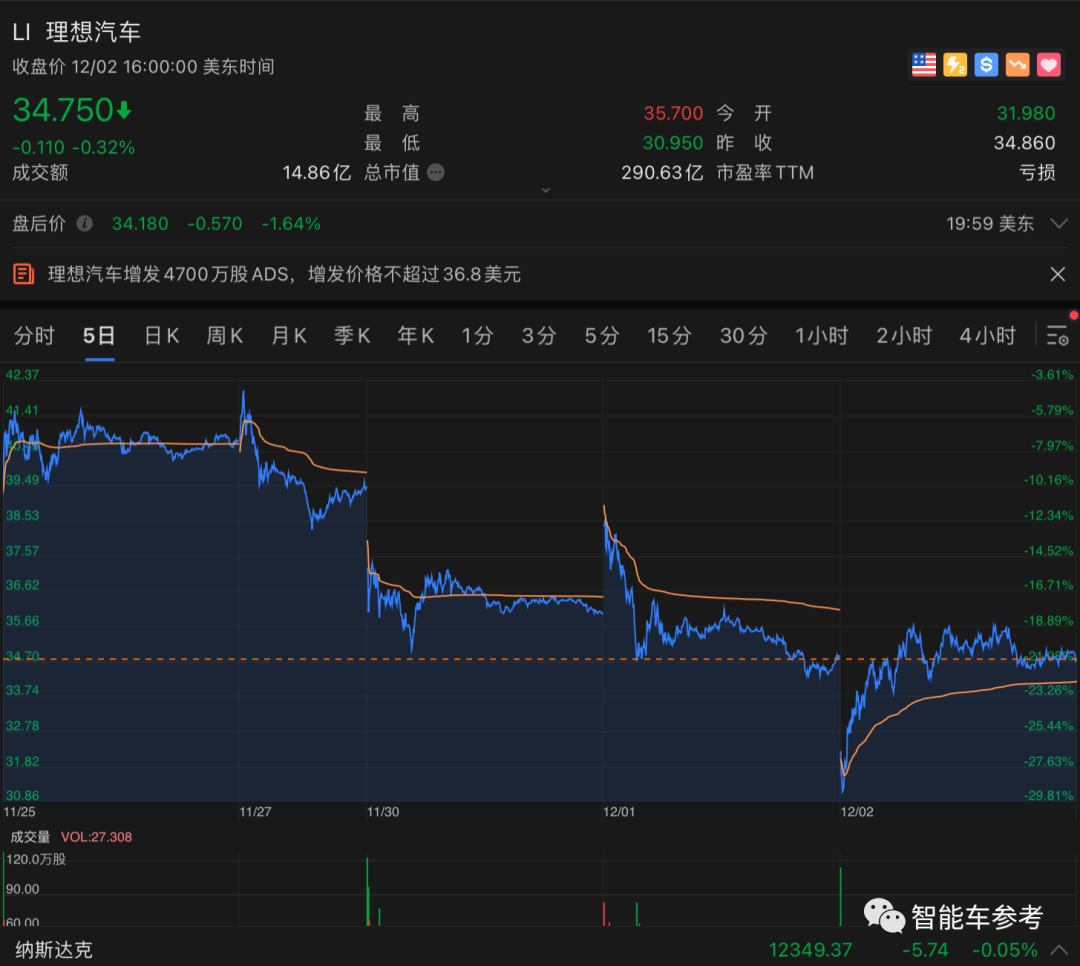1080x966 pixels.
Task: Tap the 总市值 value 290.63亿
Action: [662, 172]
